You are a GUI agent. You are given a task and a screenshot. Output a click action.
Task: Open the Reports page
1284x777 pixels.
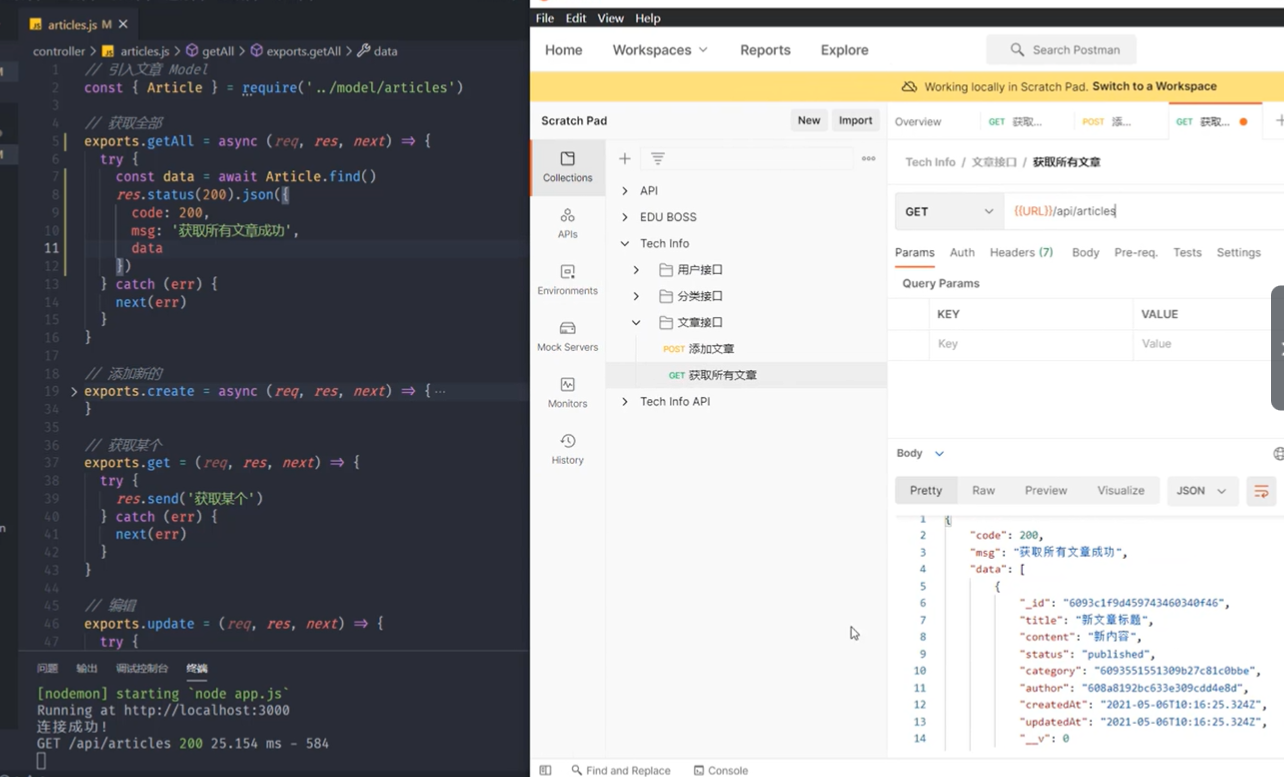(765, 50)
